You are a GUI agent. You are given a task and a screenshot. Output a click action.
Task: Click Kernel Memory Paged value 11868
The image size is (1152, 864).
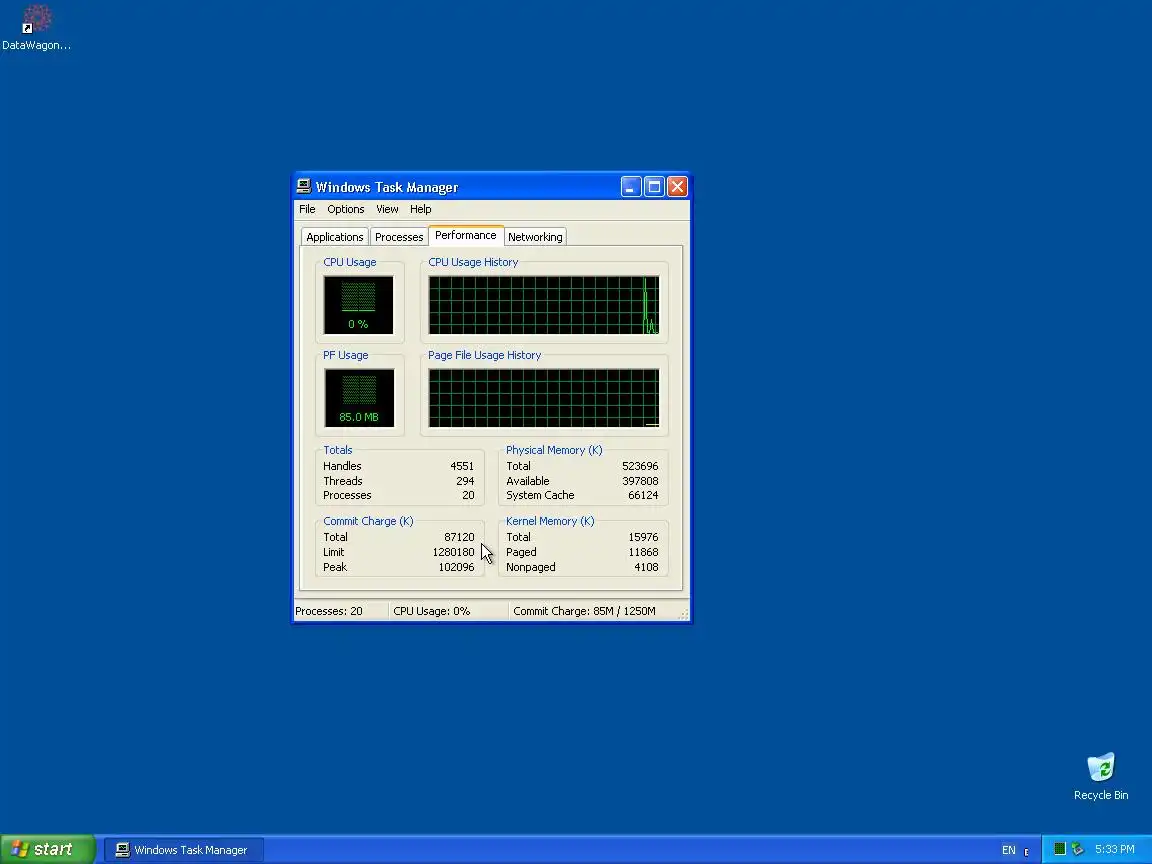tap(643, 552)
